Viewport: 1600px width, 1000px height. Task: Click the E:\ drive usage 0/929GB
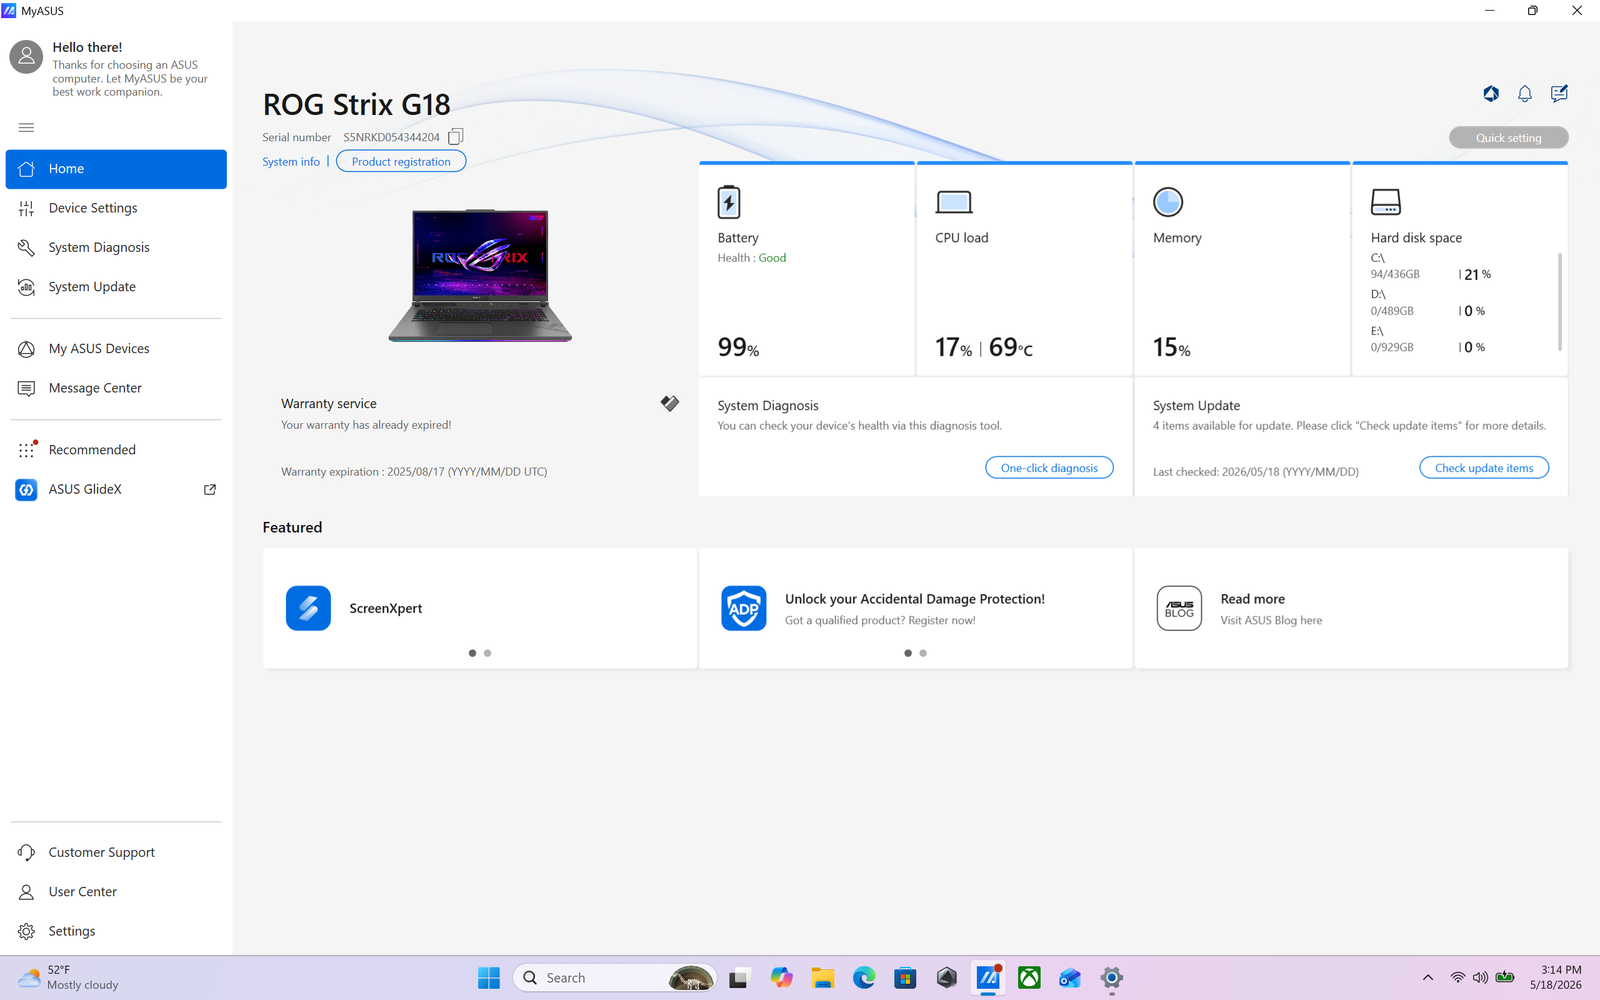pyautogui.click(x=1392, y=347)
